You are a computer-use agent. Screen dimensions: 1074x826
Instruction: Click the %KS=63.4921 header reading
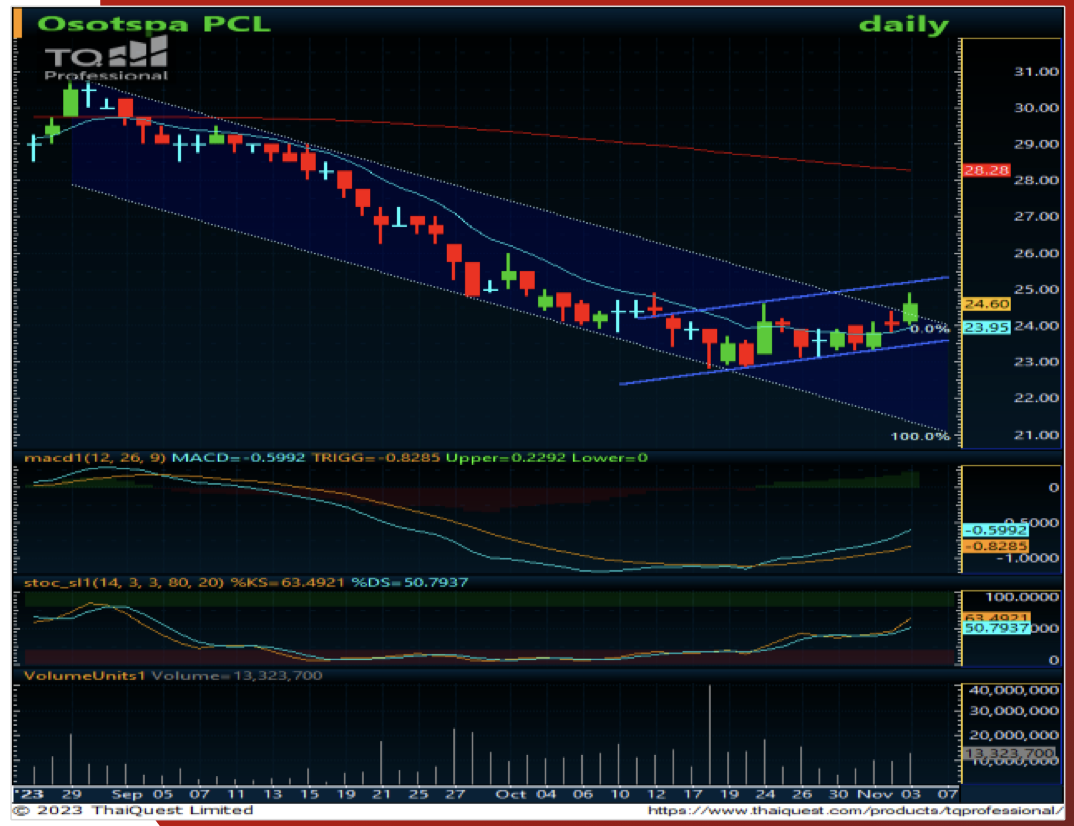click(287, 583)
